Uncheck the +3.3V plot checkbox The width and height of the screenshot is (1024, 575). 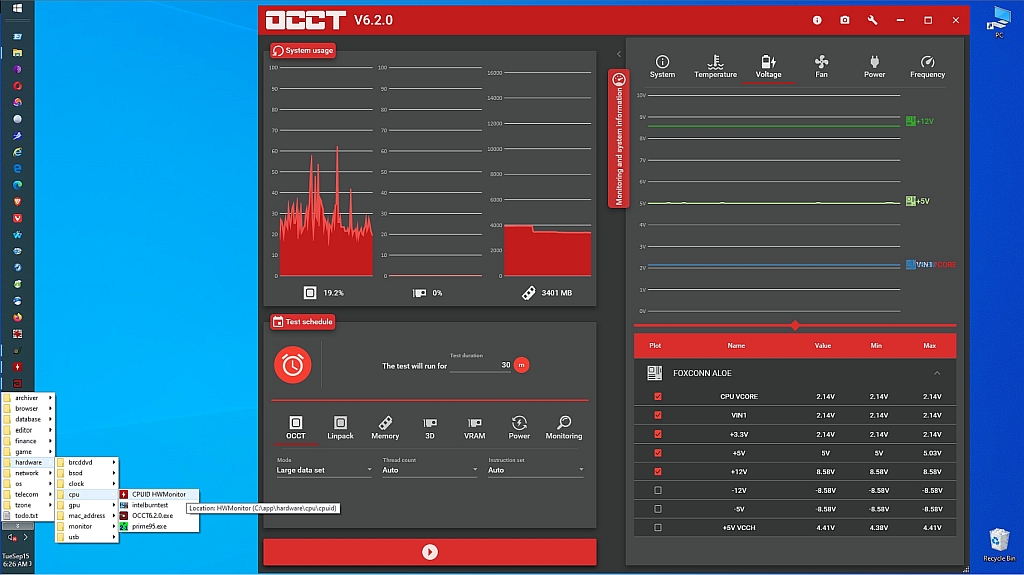(658, 434)
